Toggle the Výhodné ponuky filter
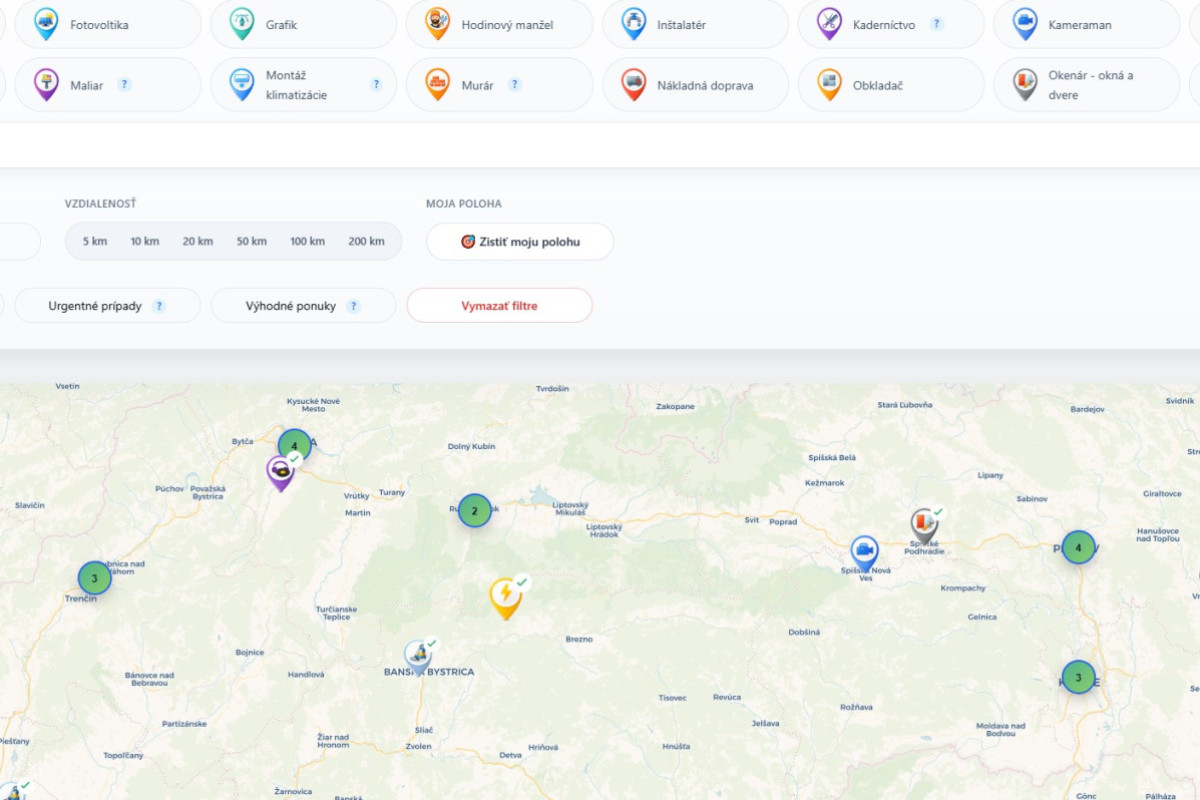This screenshot has width=1200, height=800. (303, 306)
